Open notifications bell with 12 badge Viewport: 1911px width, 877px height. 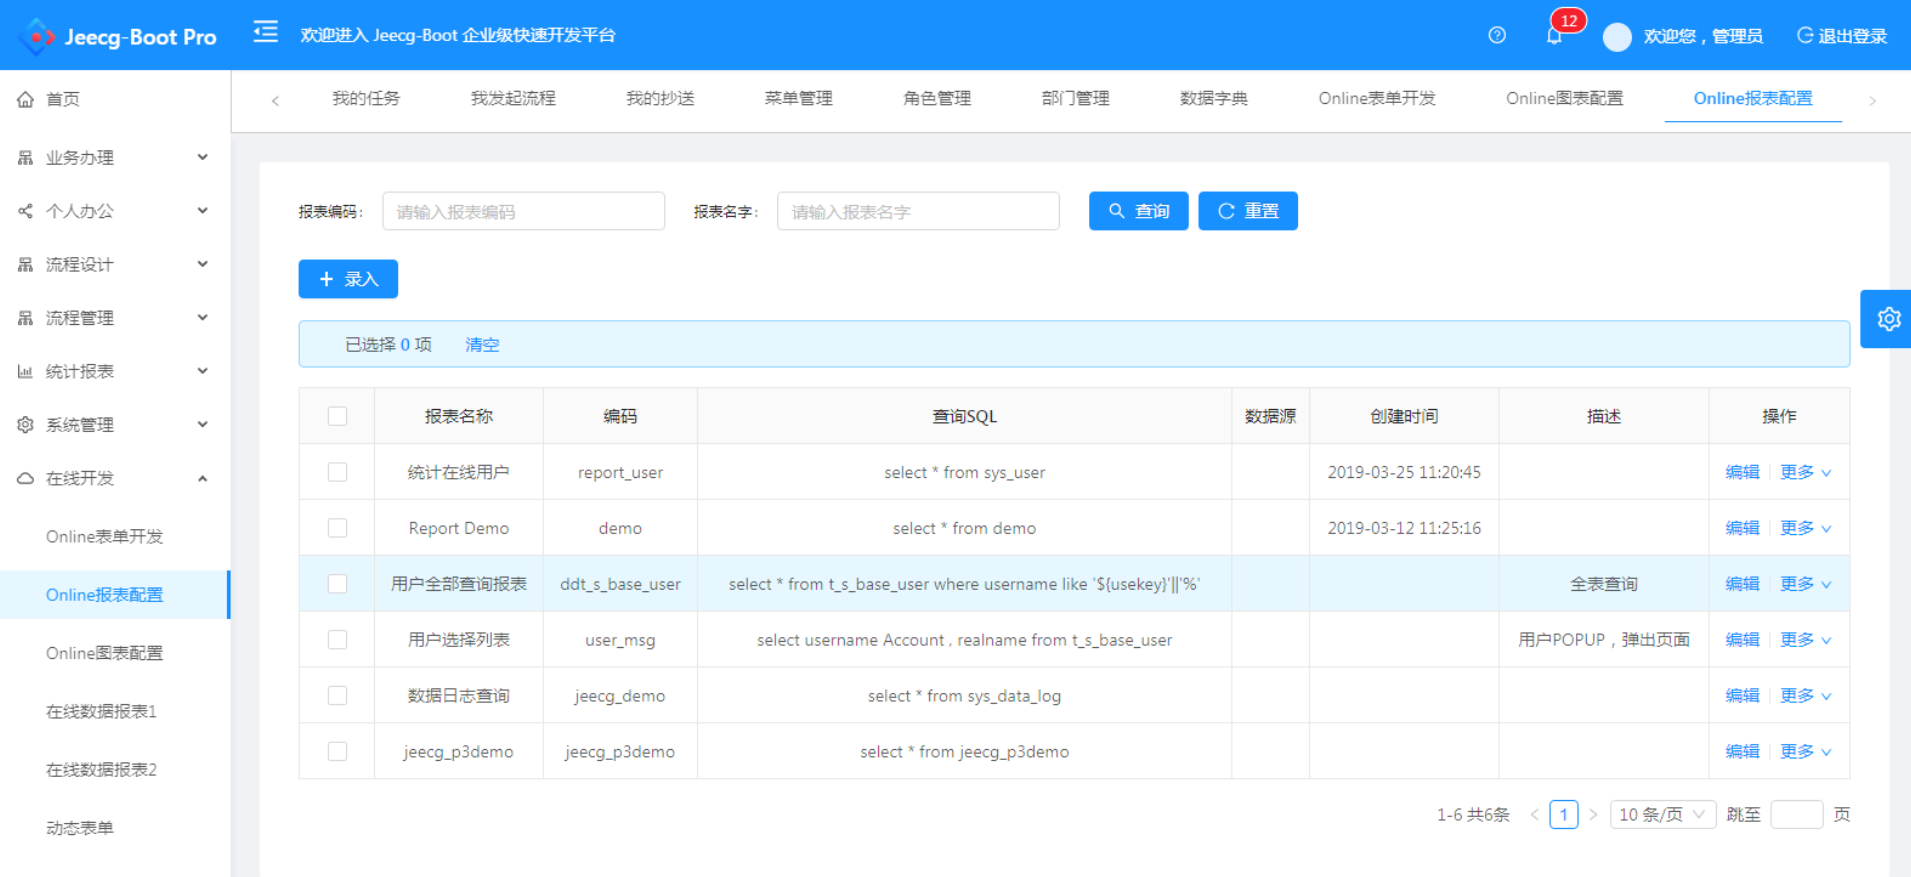1555,35
